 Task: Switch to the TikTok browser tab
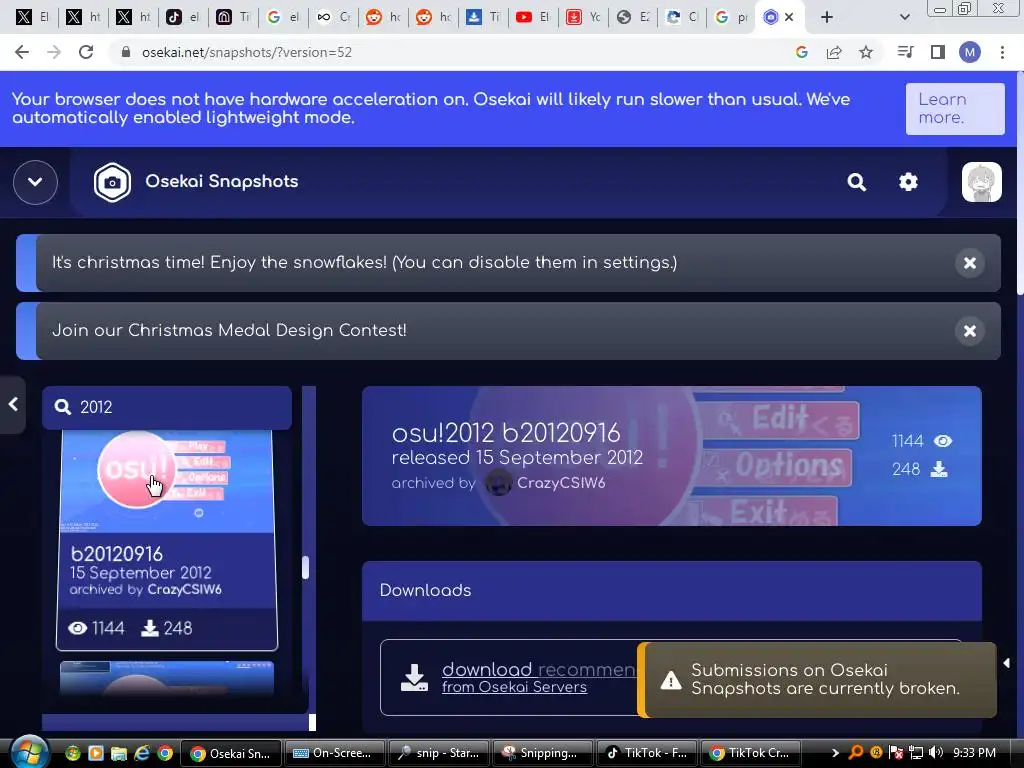[x=182, y=17]
